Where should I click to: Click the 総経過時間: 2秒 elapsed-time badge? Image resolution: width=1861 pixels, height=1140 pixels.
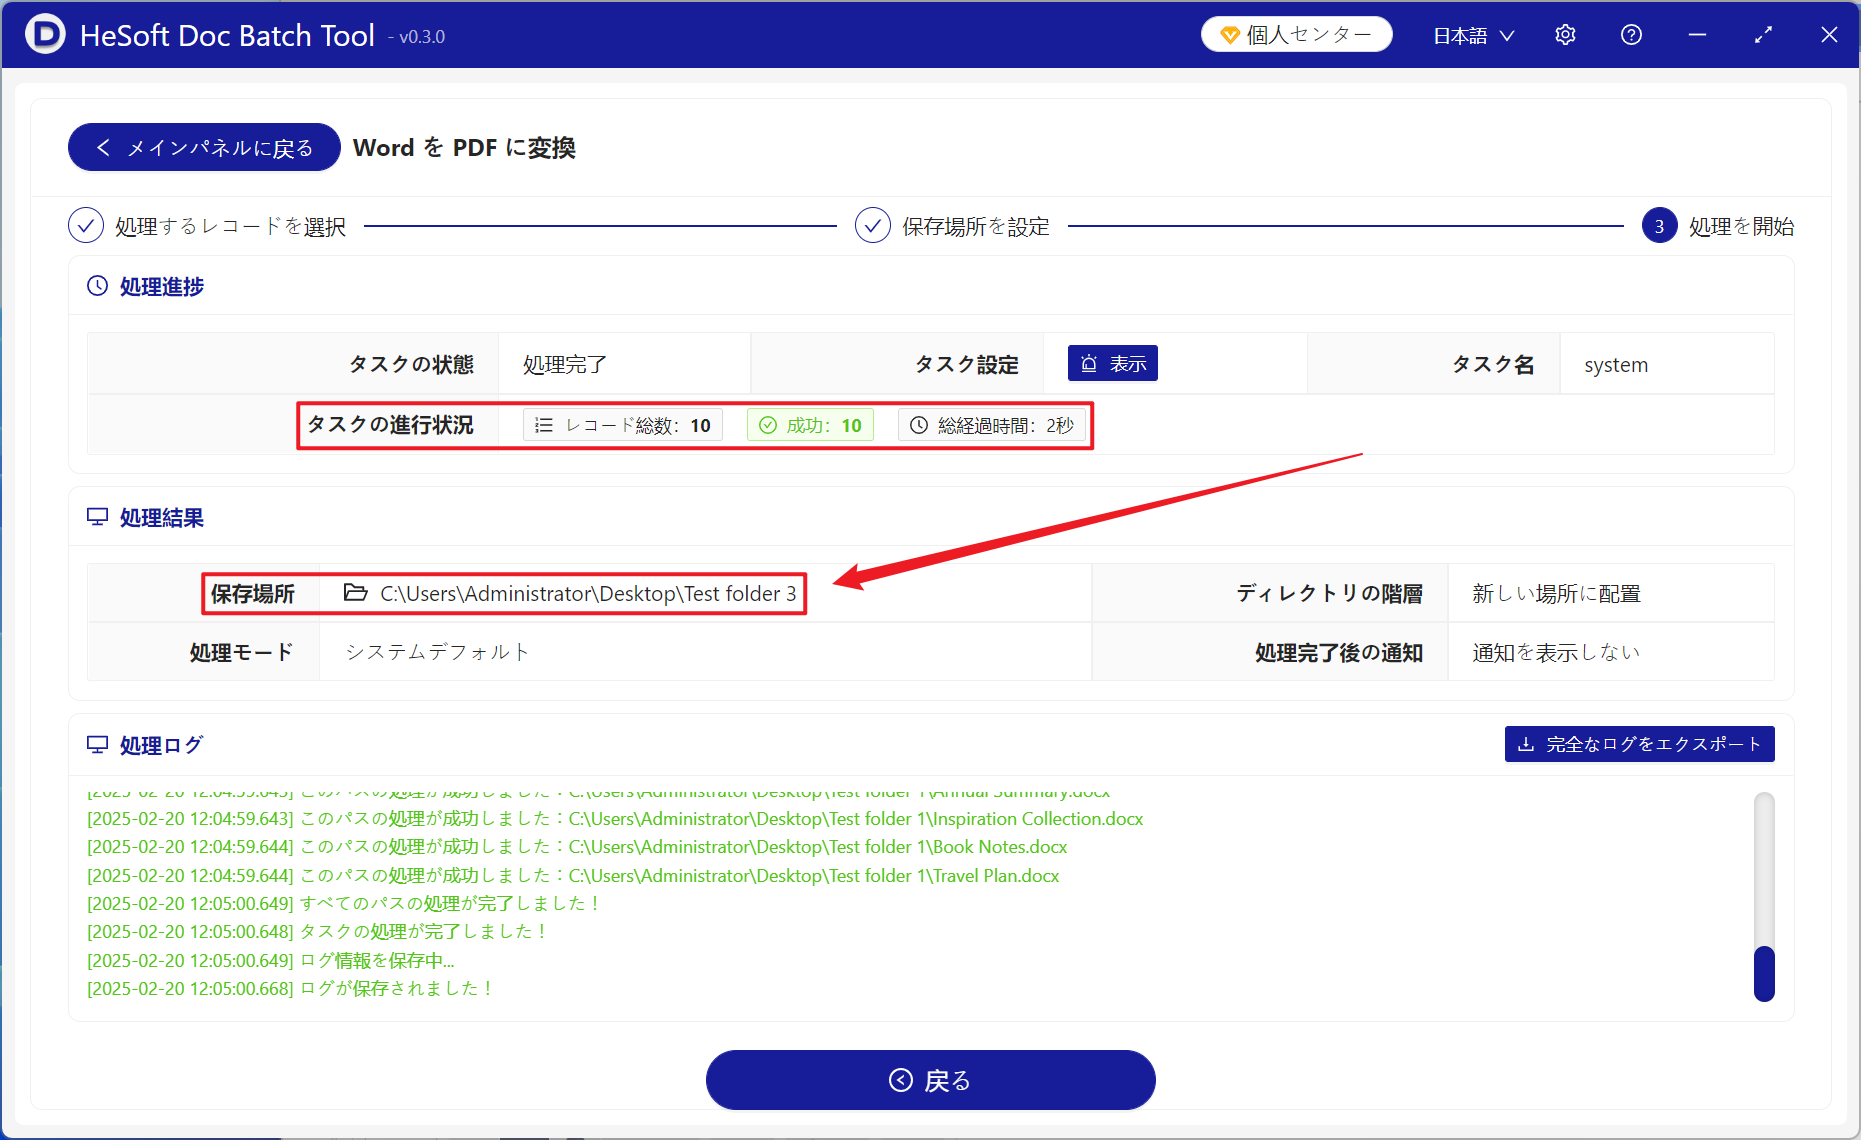click(991, 425)
